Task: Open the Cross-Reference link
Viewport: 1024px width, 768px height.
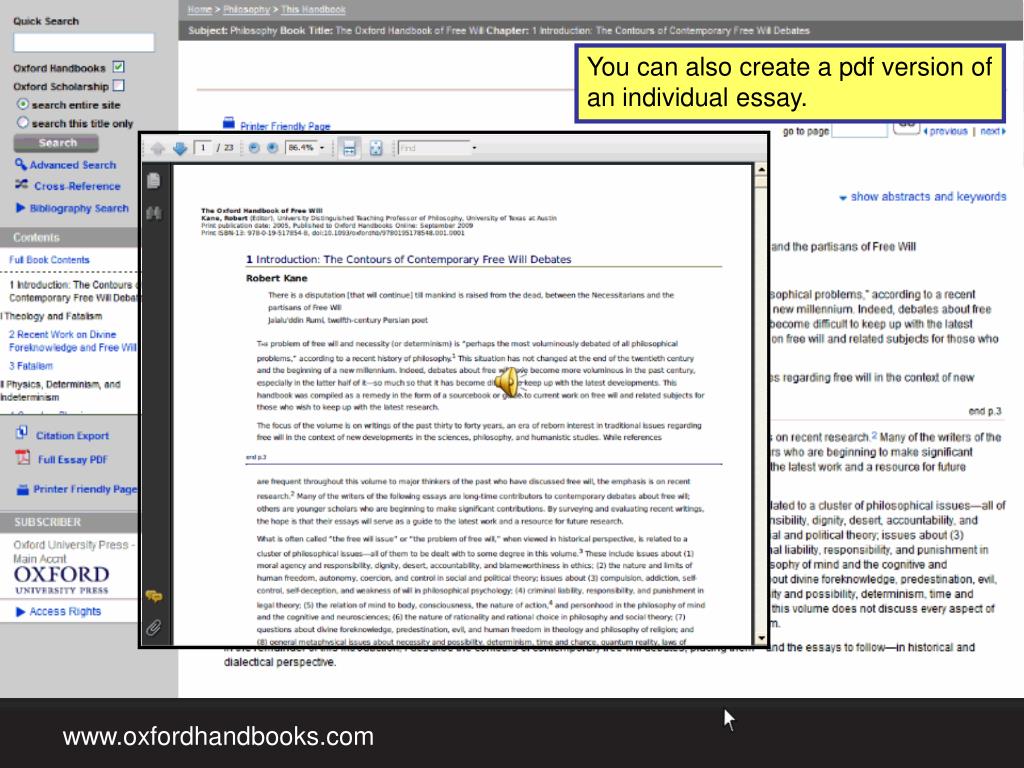Action: 77,186
